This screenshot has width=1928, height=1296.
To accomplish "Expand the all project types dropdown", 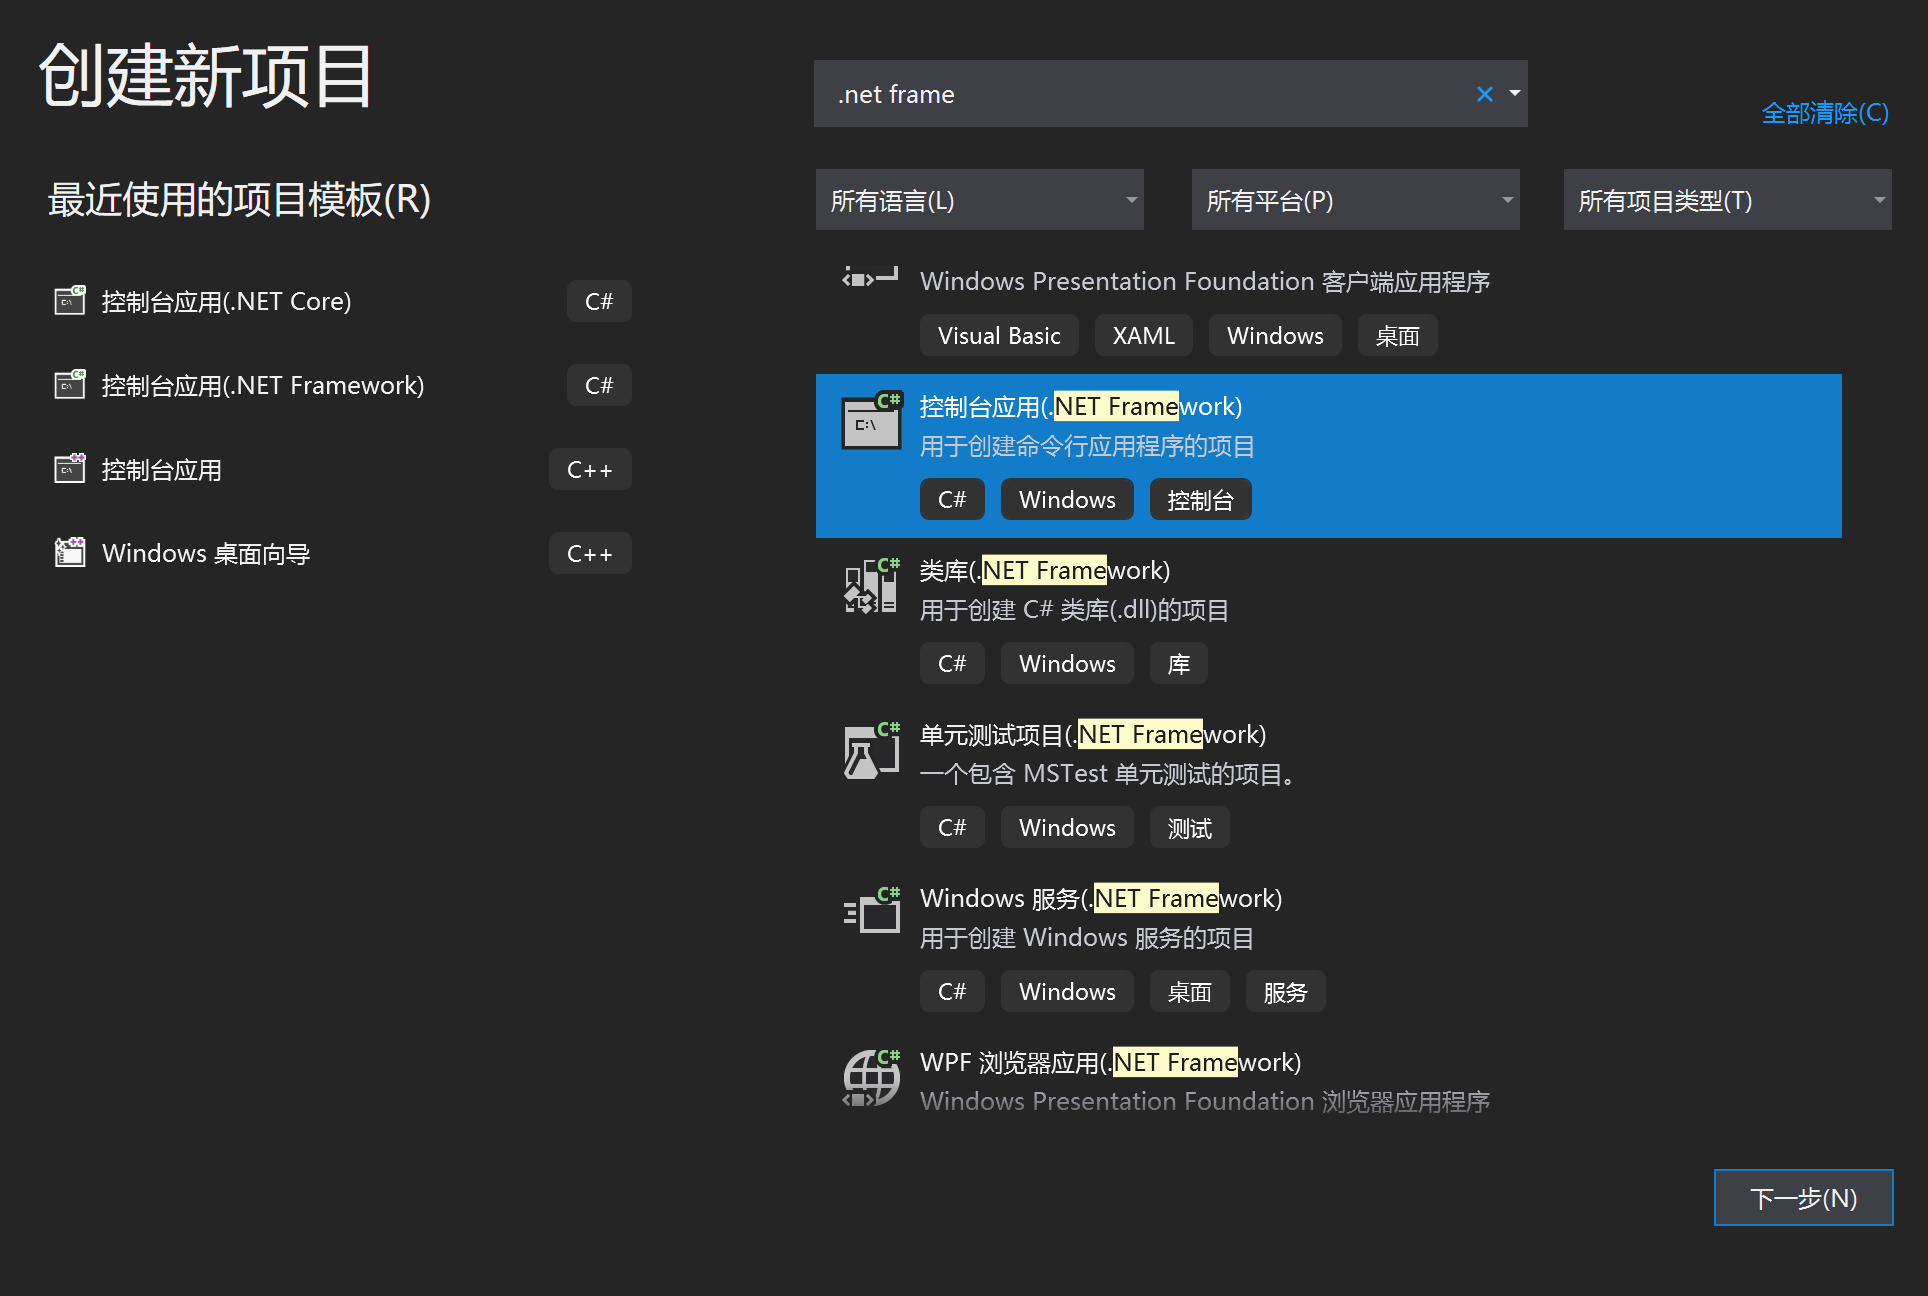I will [1727, 200].
